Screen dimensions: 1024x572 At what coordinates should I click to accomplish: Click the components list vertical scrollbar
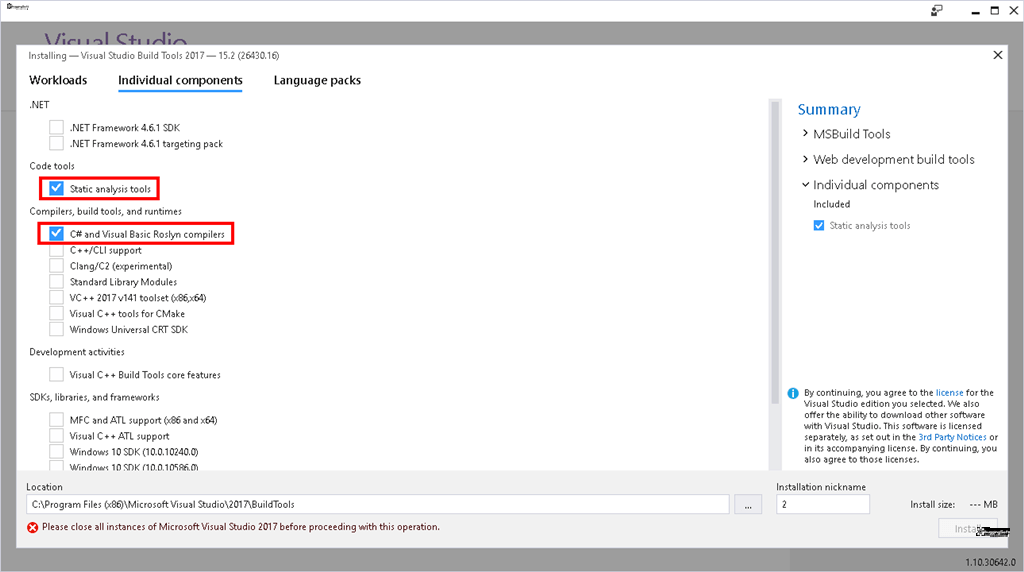(773, 250)
